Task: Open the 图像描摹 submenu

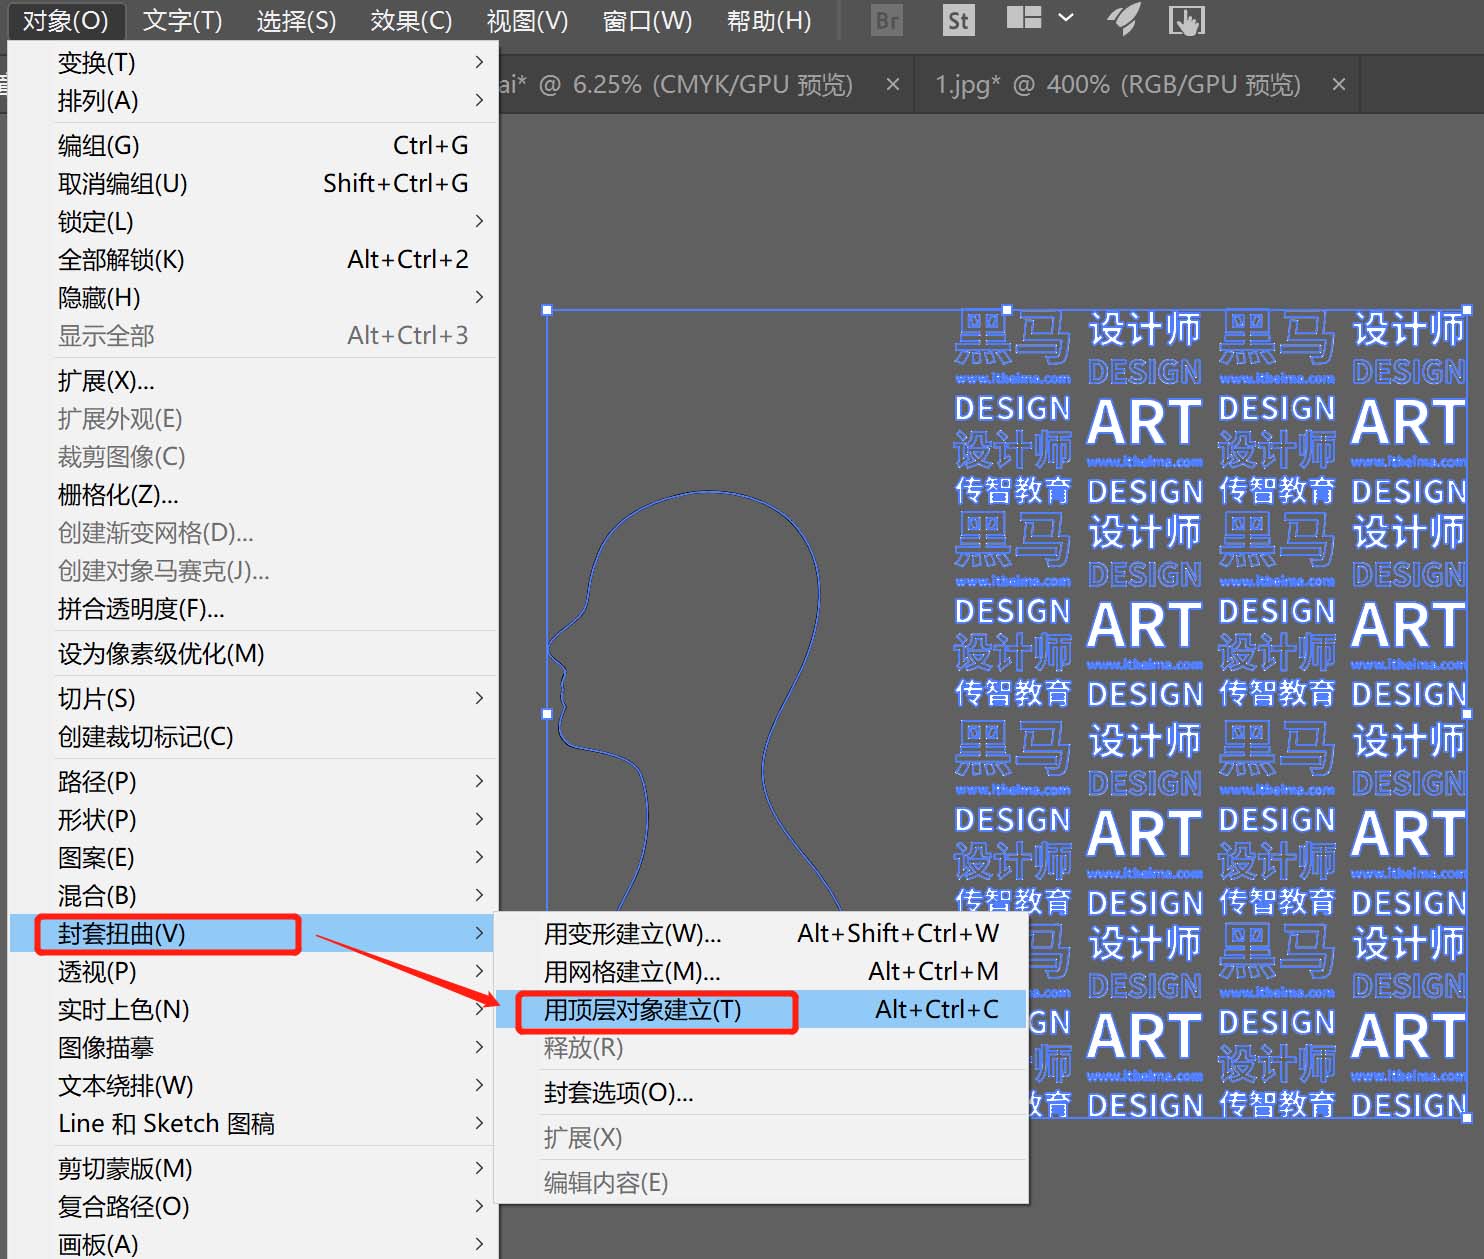Action: [x=253, y=1047]
